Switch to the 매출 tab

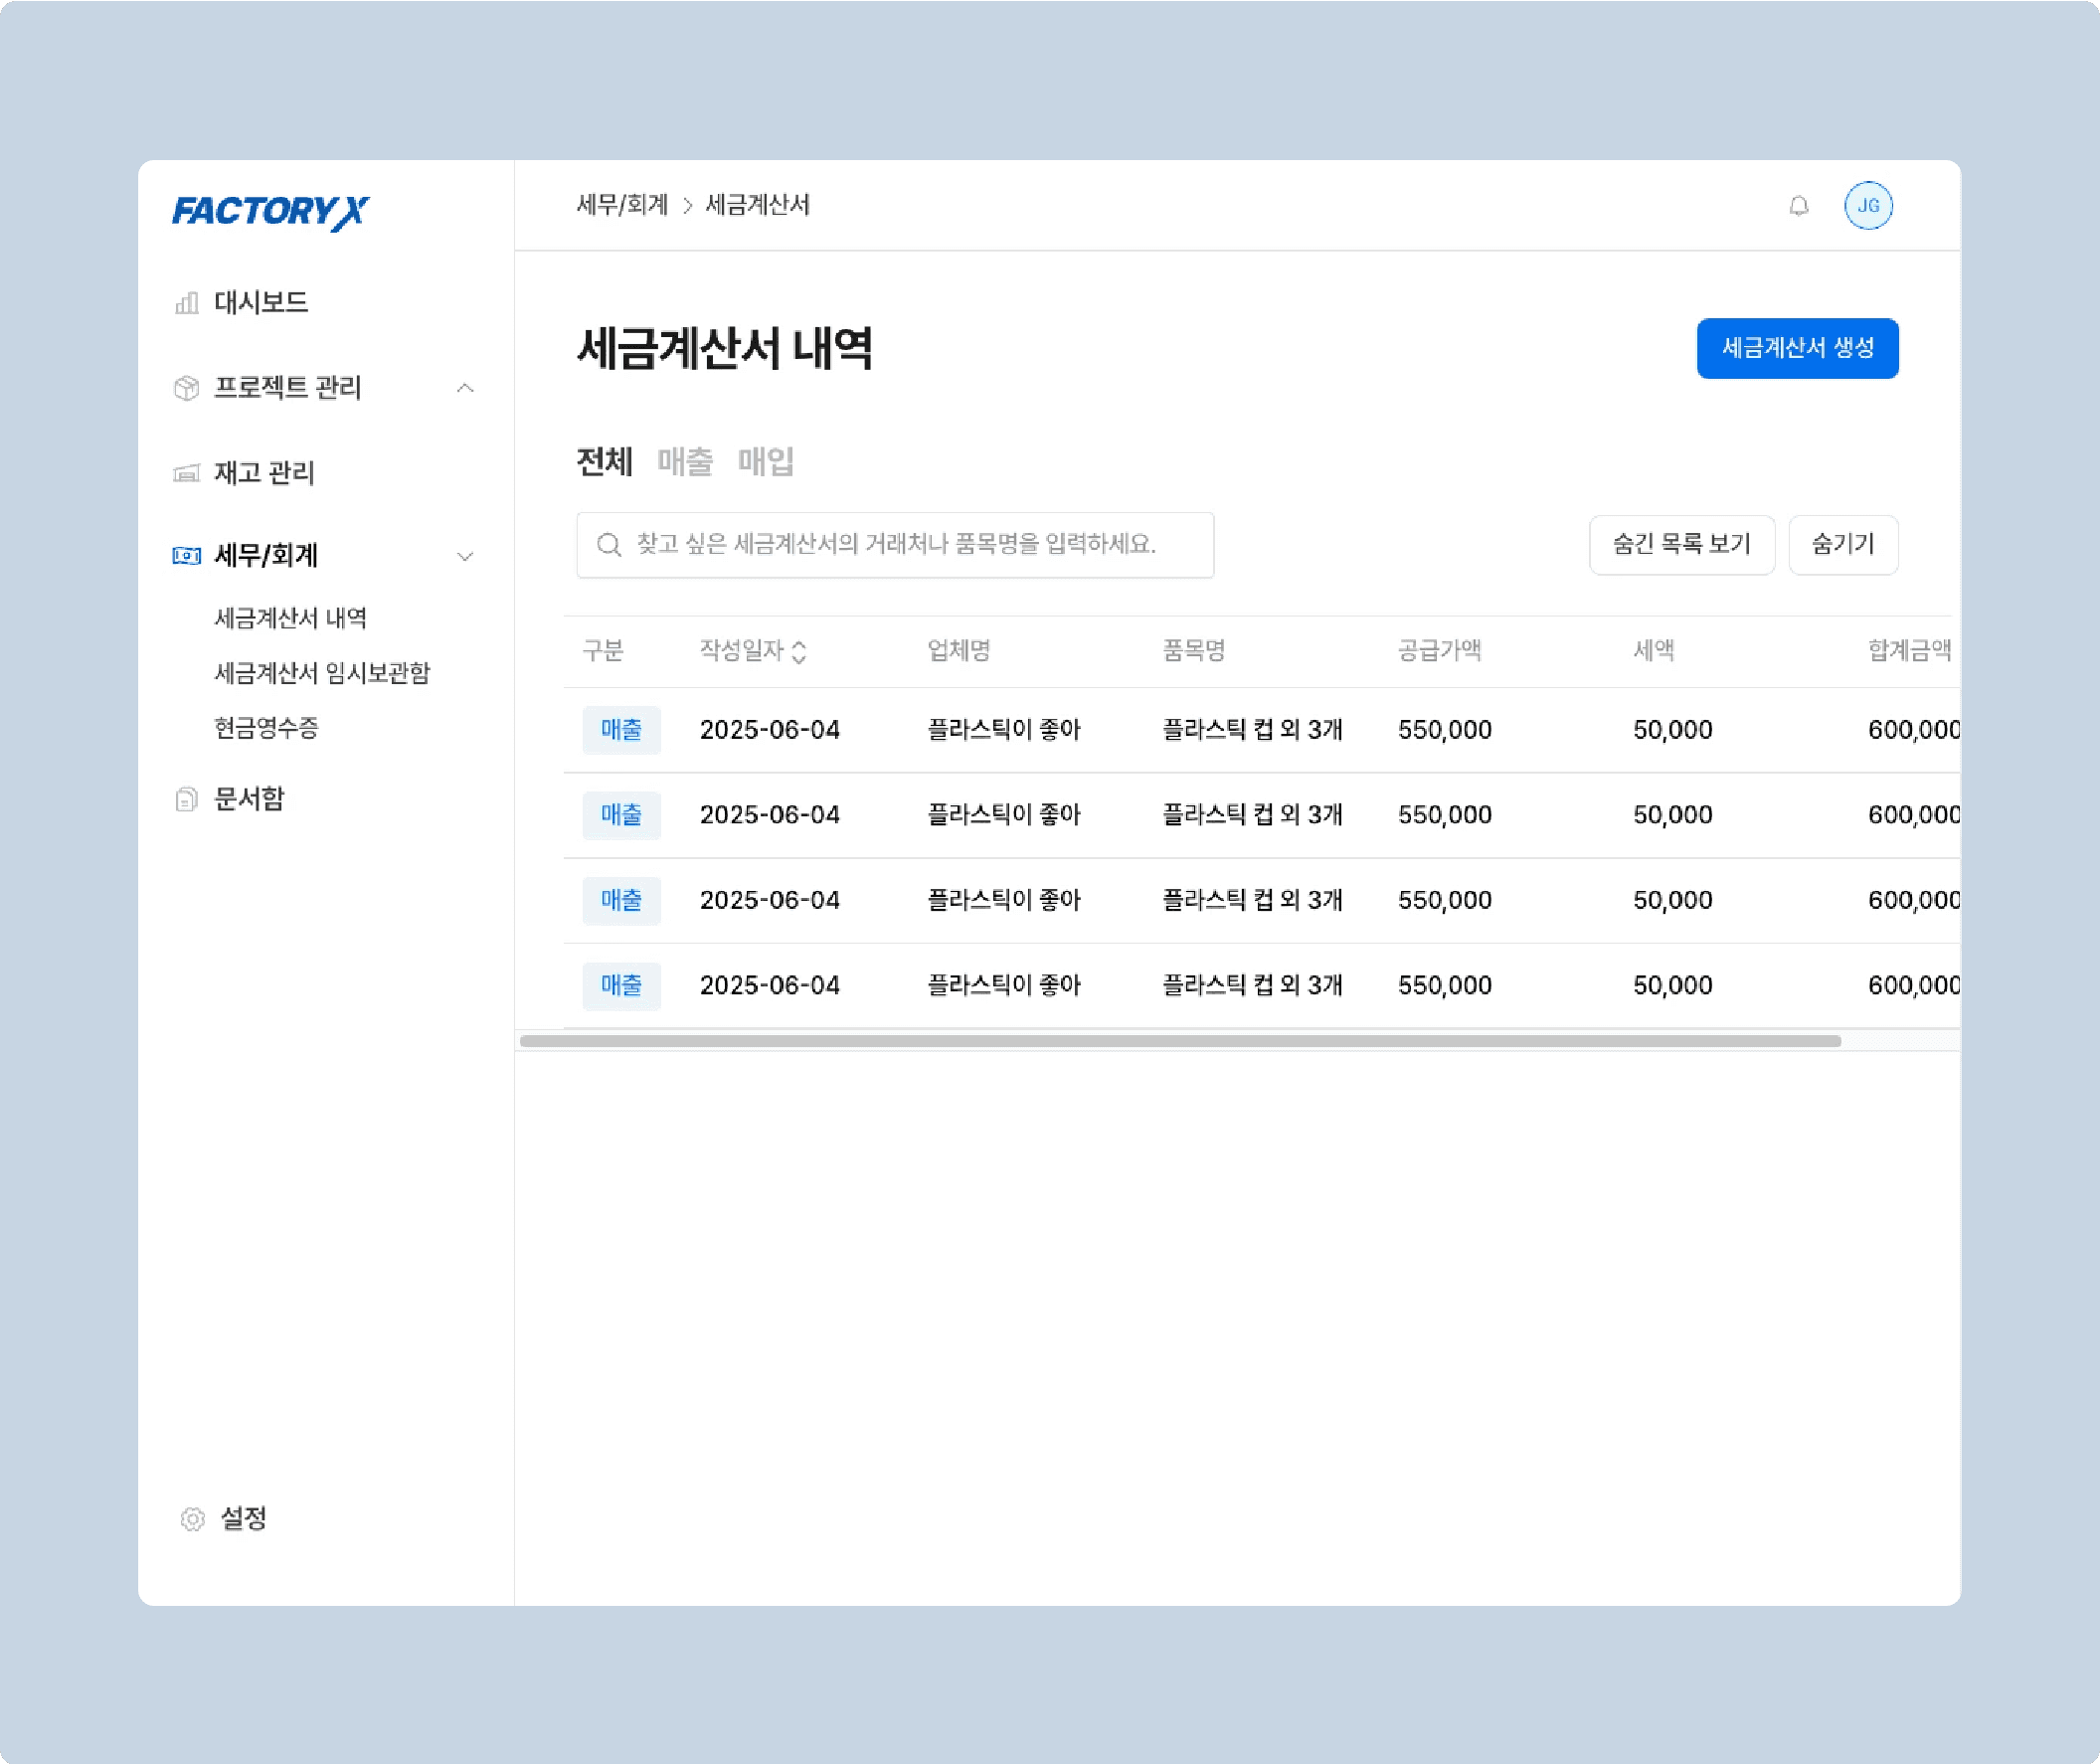coord(685,462)
